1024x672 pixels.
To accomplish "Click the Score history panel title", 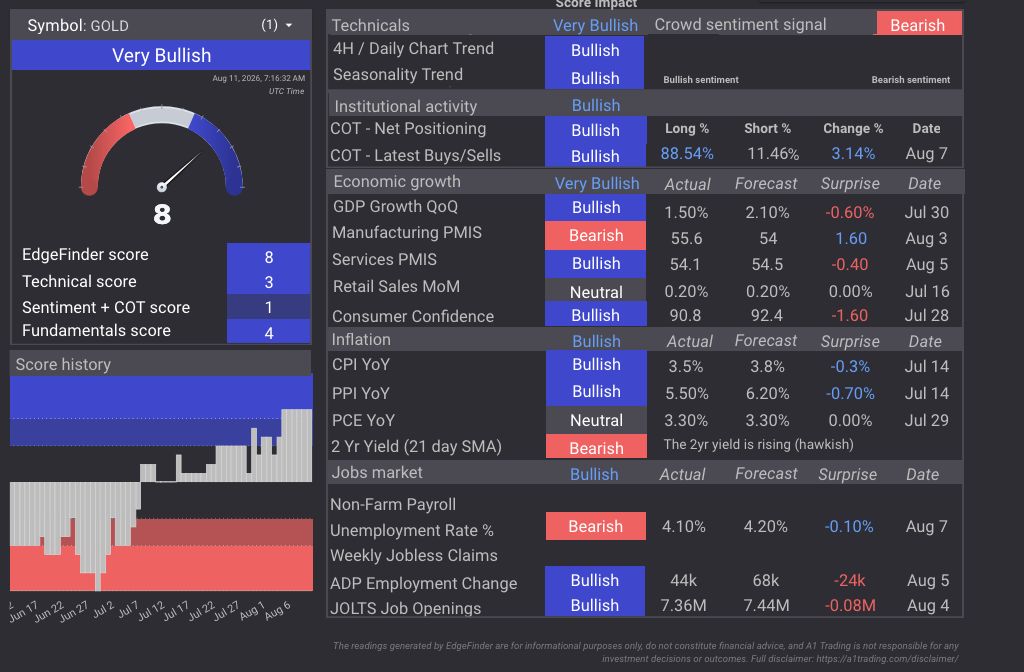I will click(x=63, y=364).
